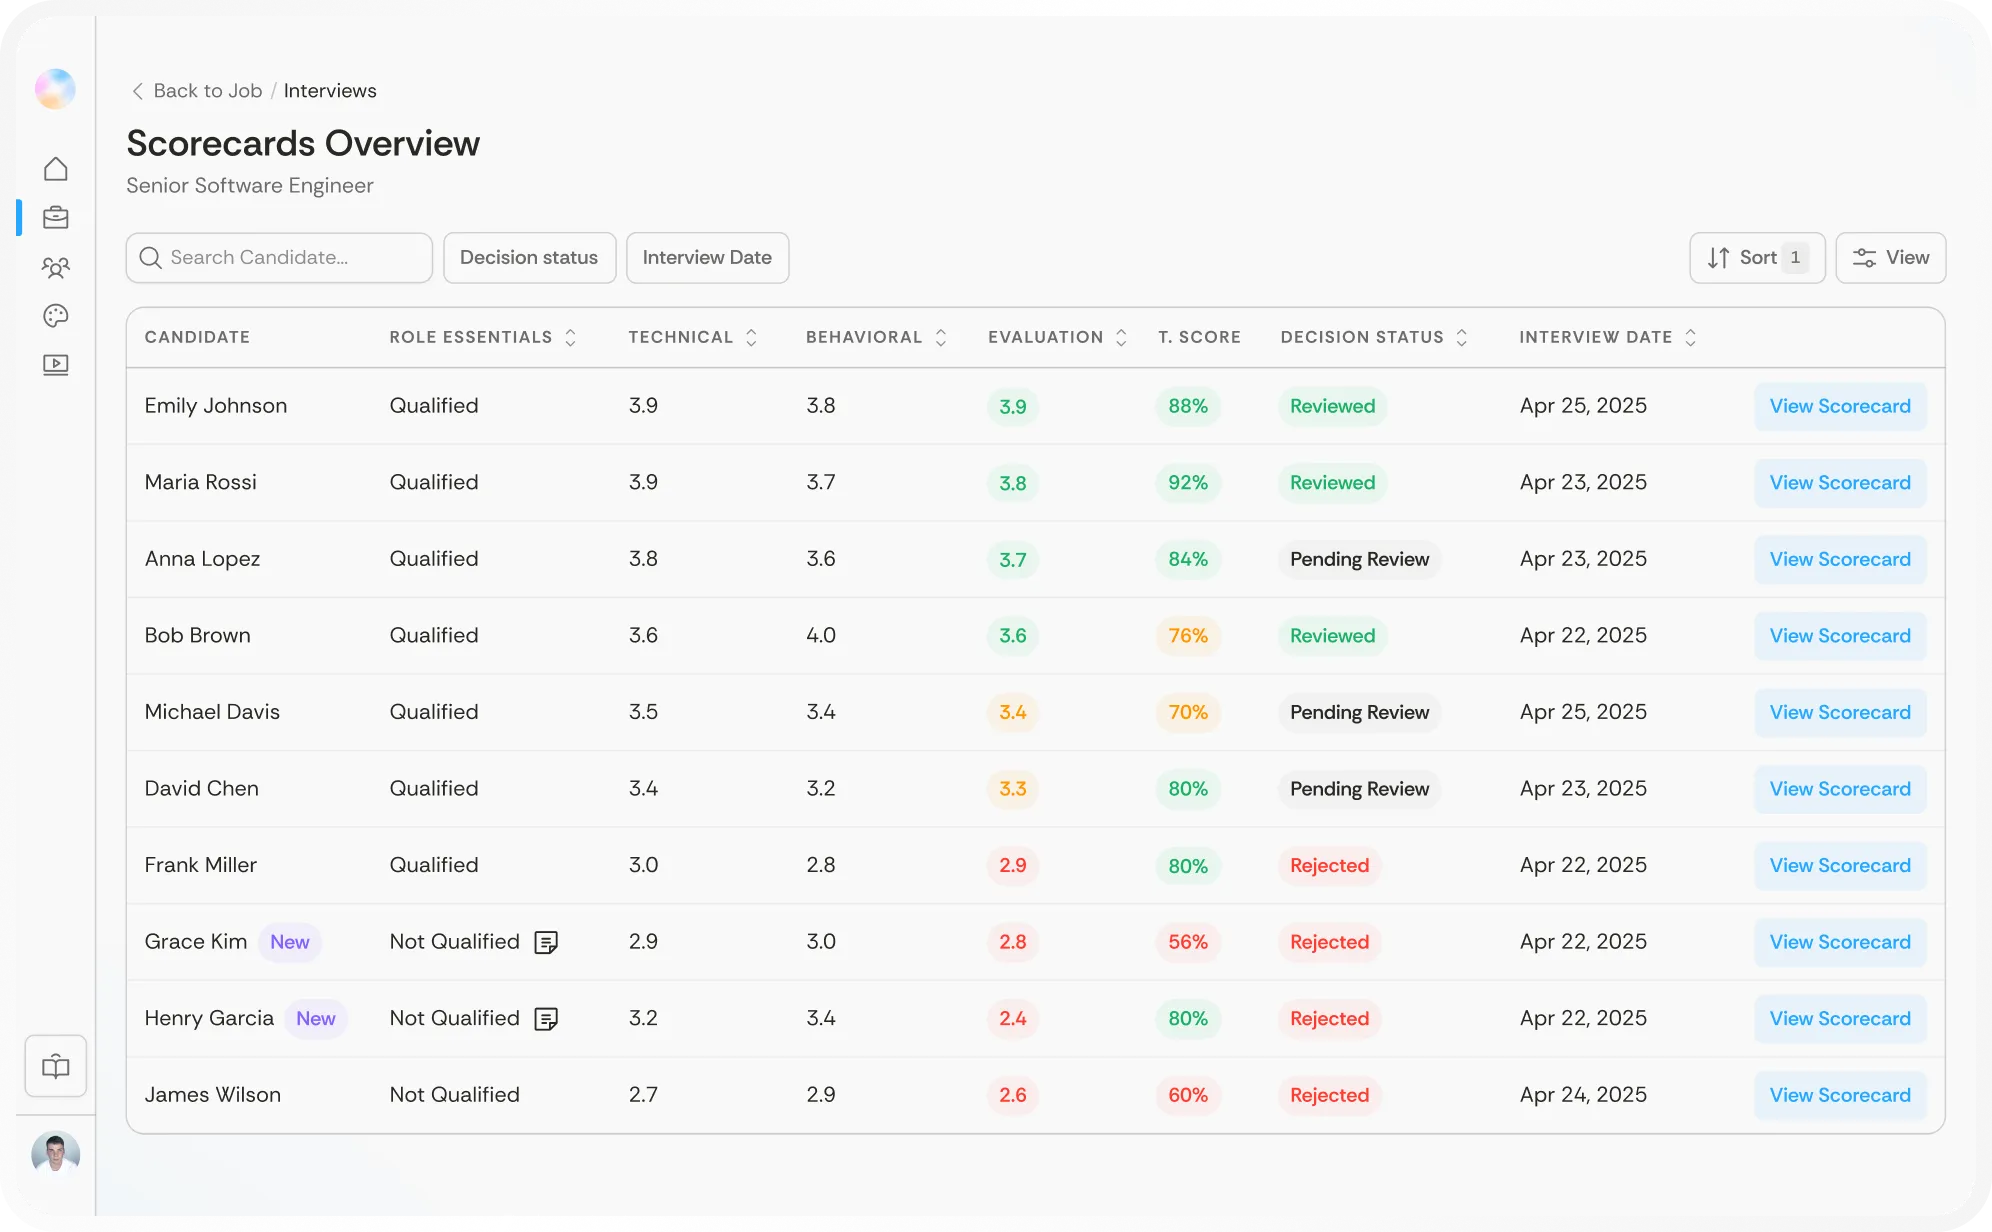Click the app logo at sidebar top
The width and height of the screenshot is (1992, 1232).
tap(55, 89)
